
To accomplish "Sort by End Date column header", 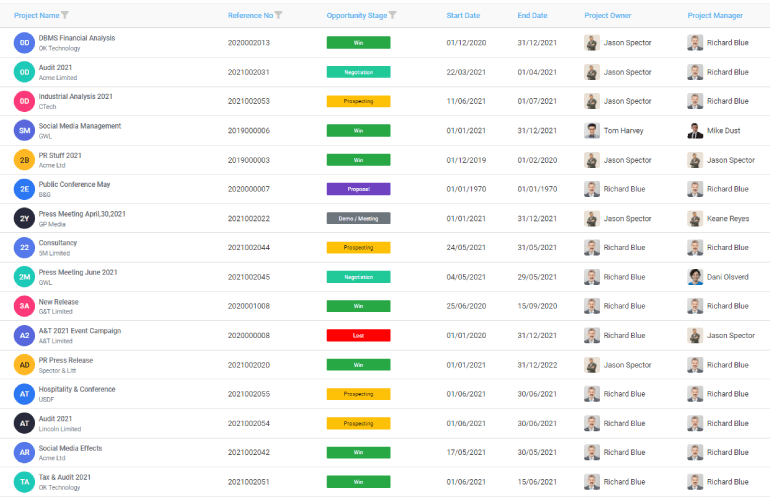I will (532, 15).
